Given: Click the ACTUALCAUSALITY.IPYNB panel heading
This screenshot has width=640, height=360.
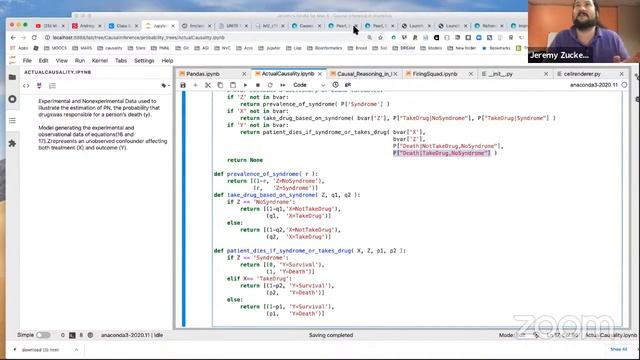Looking at the screenshot, I should [58, 72].
